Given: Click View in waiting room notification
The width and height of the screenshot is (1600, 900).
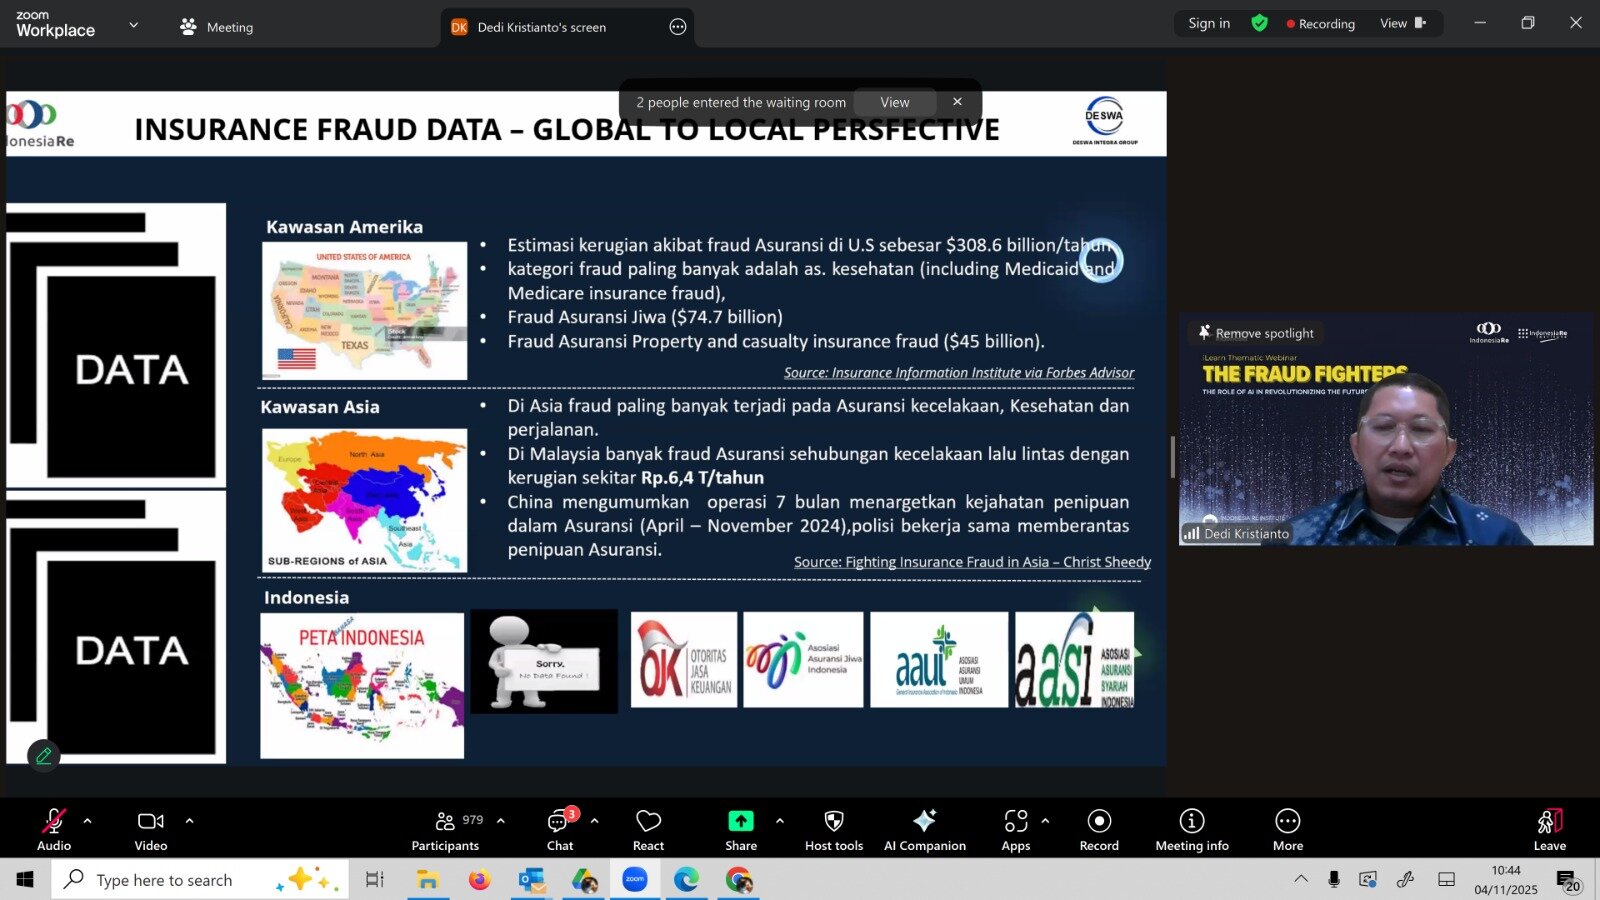Looking at the screenshot, I should point(894,102).
